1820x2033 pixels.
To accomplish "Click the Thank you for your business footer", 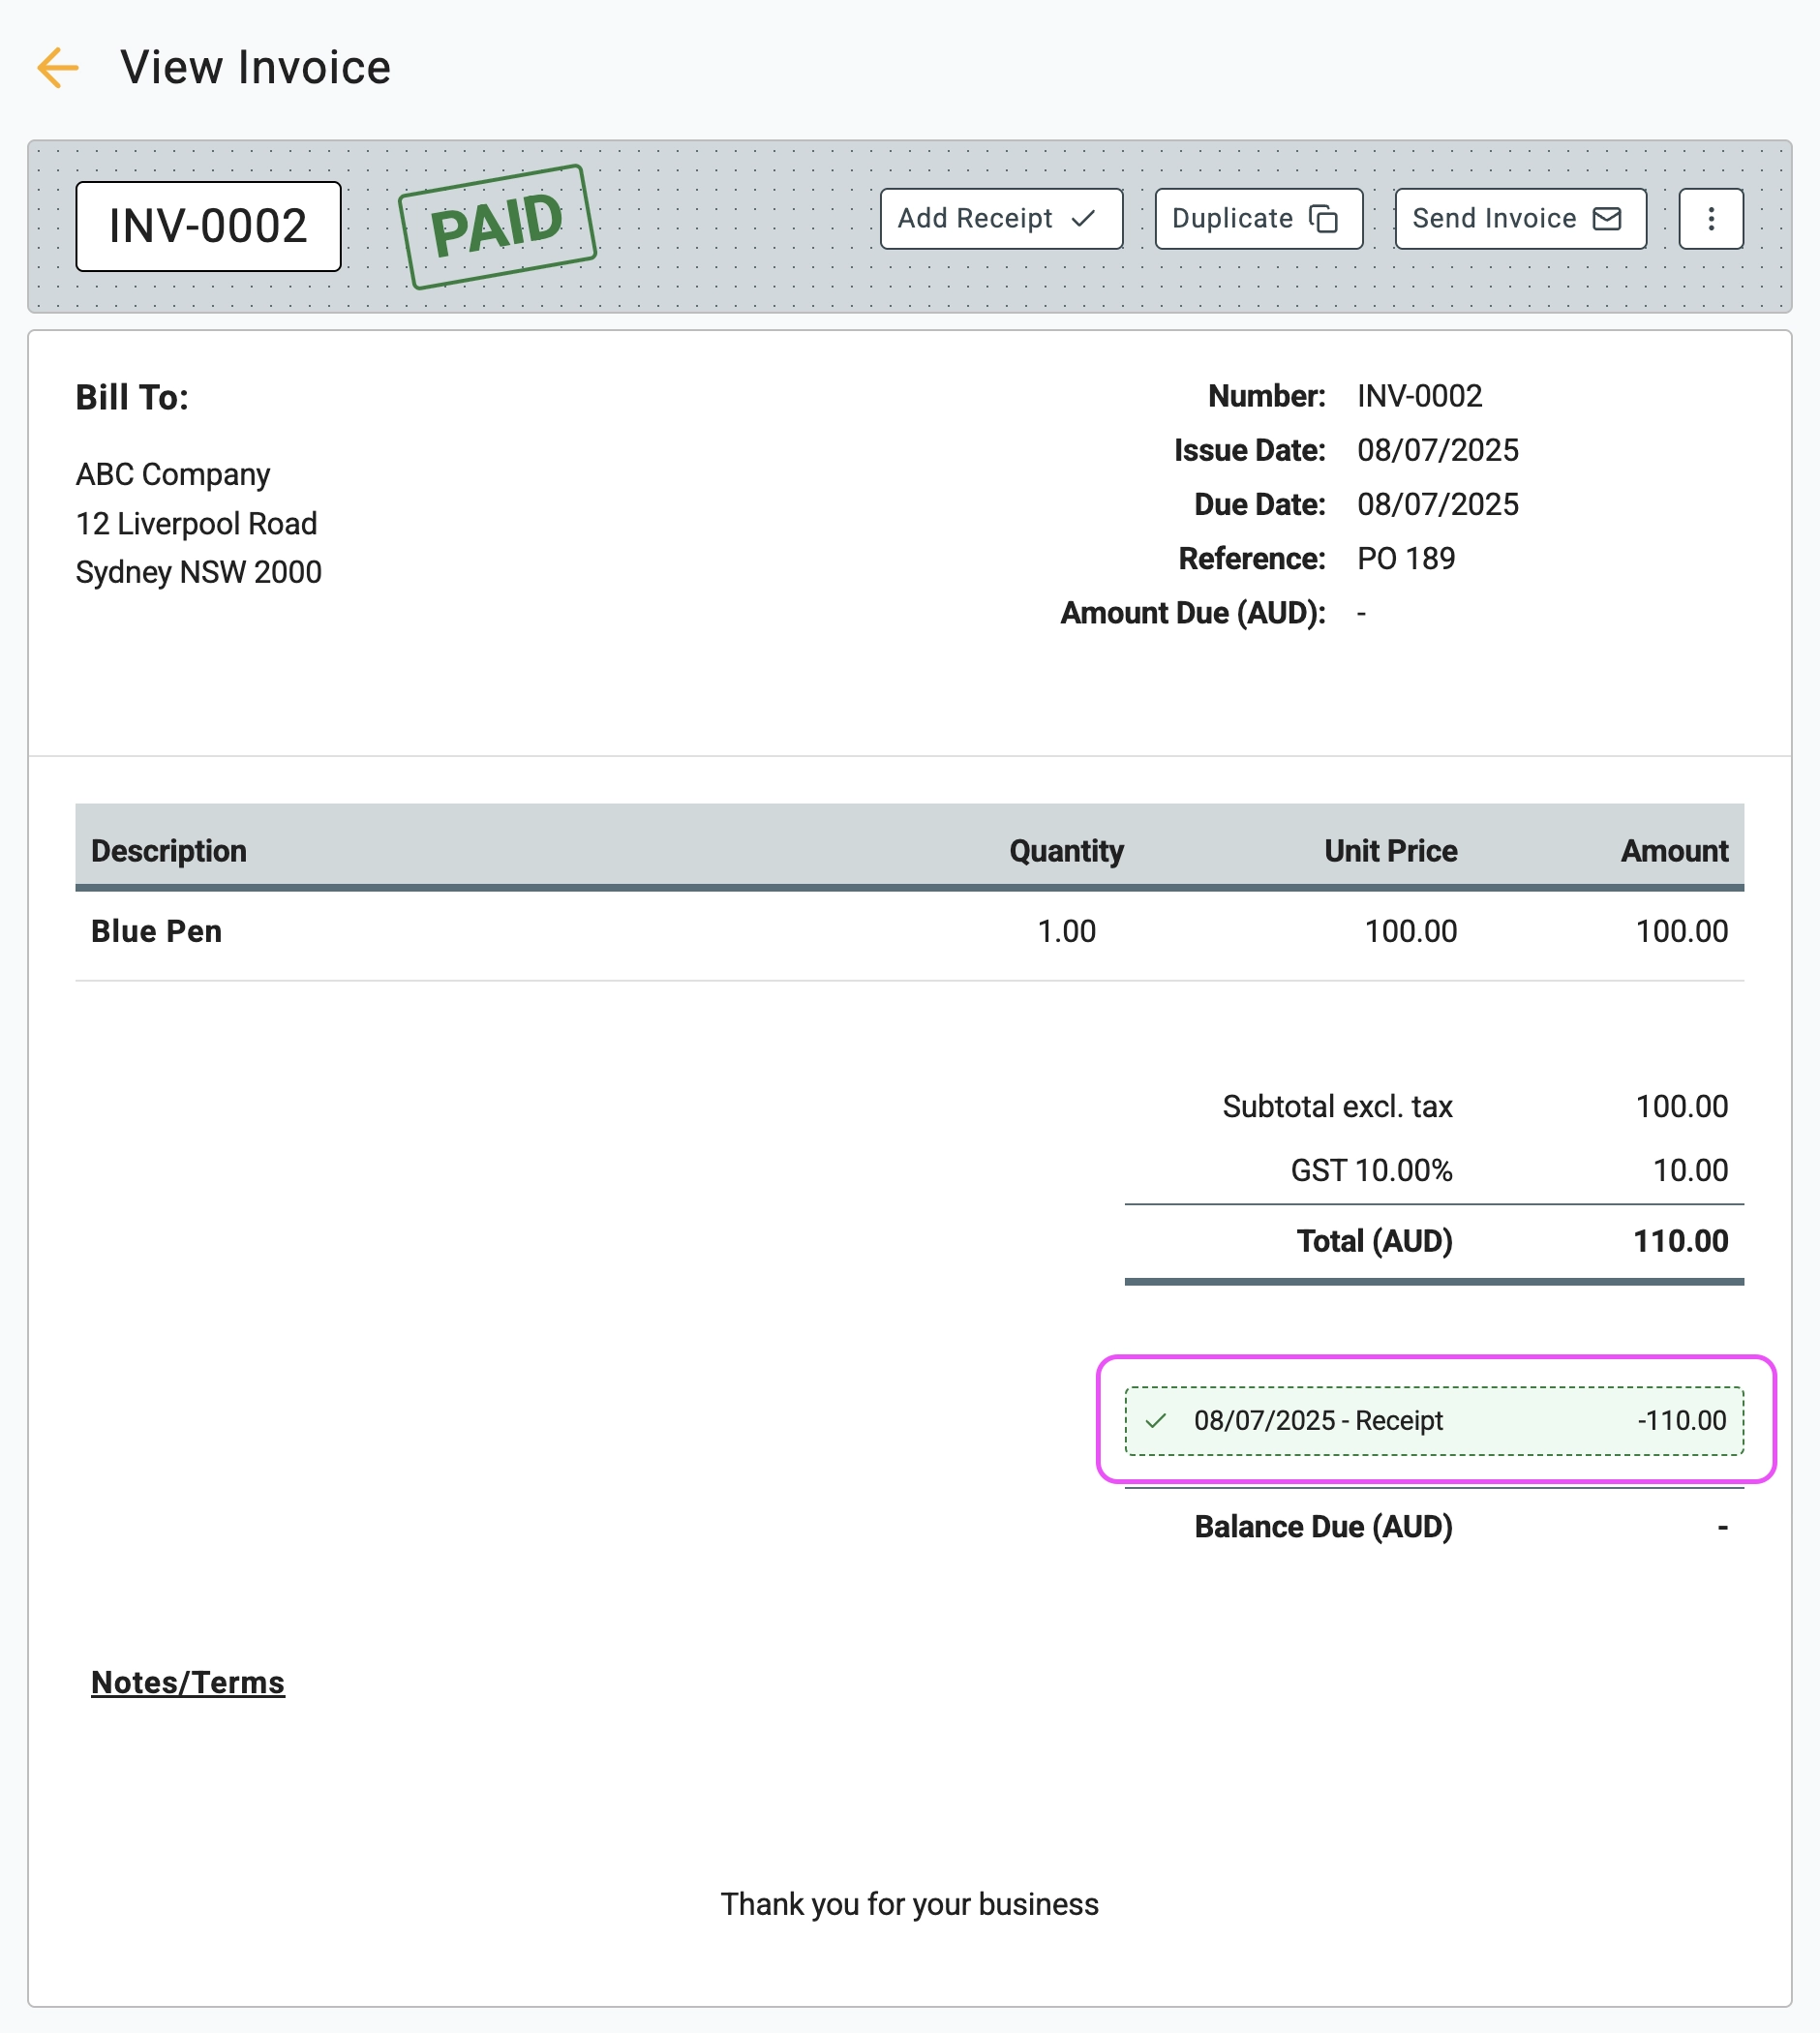I will (x=909, y=1904).
